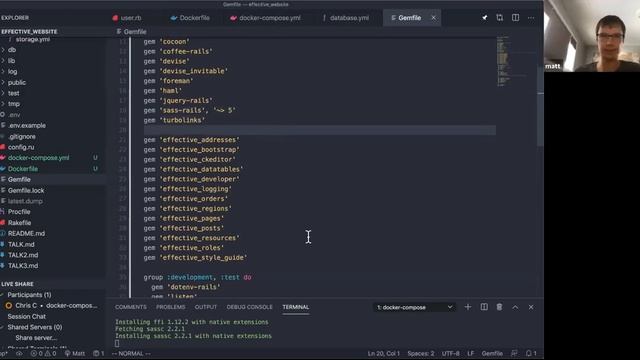Select the TERMINAL panel tab

point(296,307)
